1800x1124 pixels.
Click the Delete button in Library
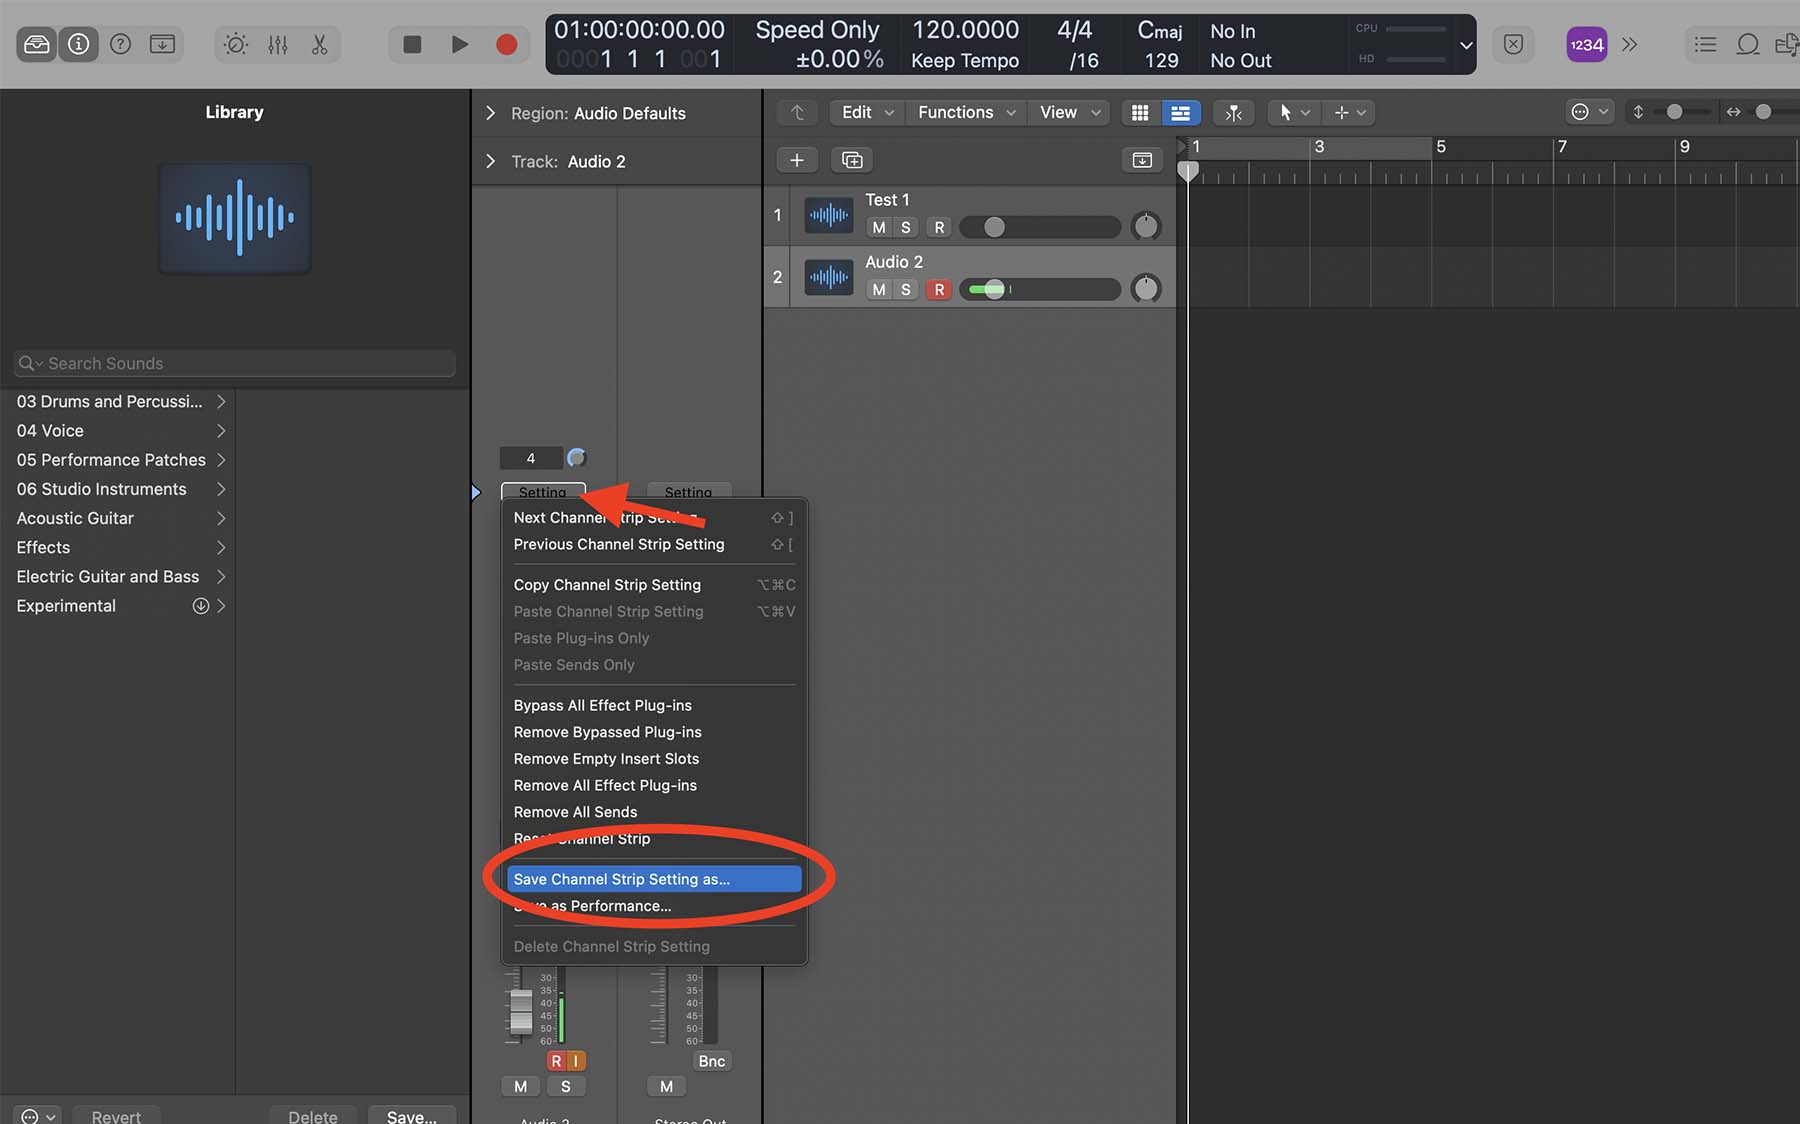pyautogui.click(x=313, y=1116)
